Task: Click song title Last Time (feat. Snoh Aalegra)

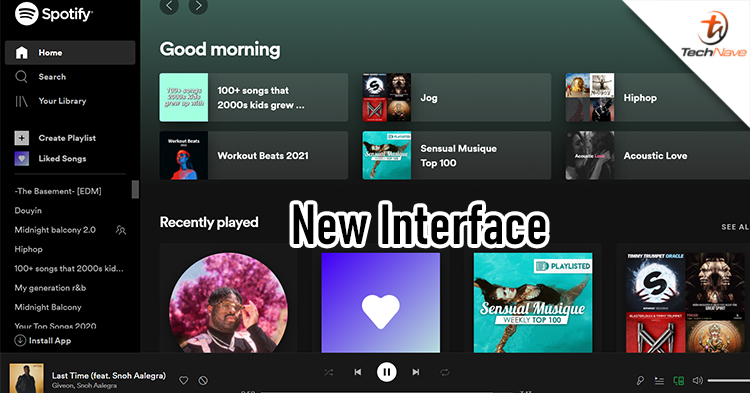Action: (109, 376)
